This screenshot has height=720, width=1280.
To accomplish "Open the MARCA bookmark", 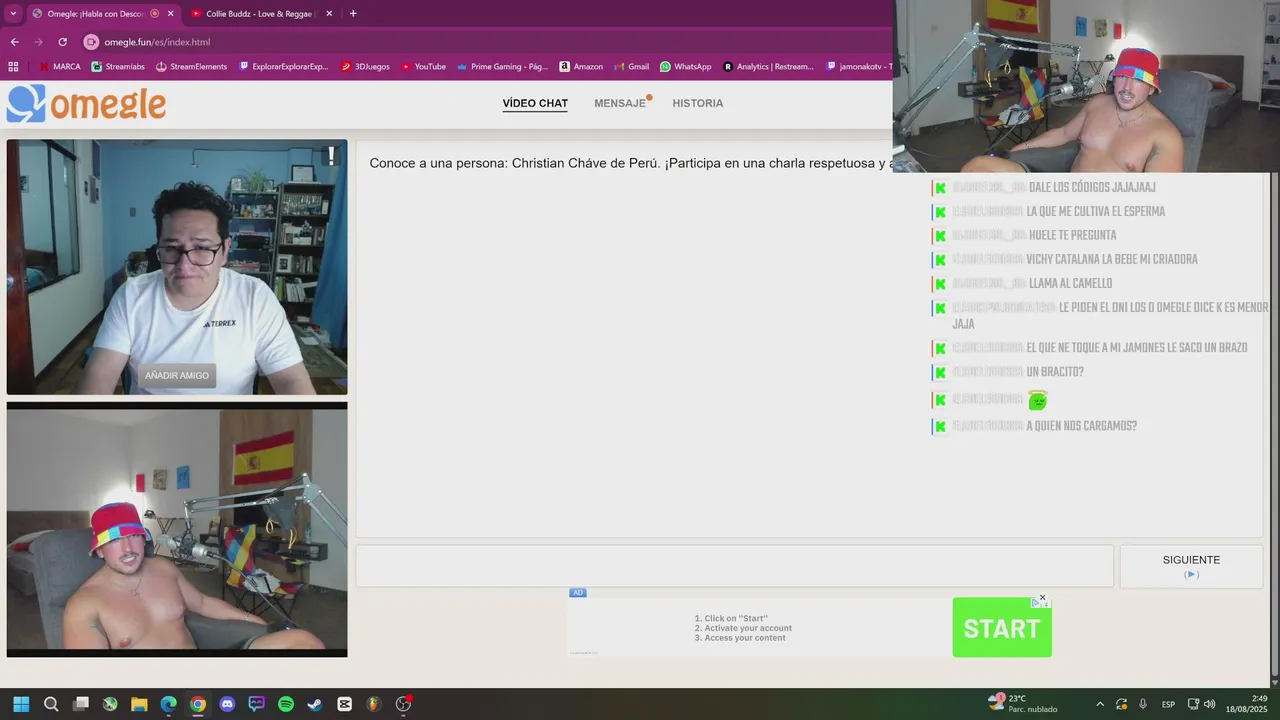I will pyautogui.click(x=59, y=67).
